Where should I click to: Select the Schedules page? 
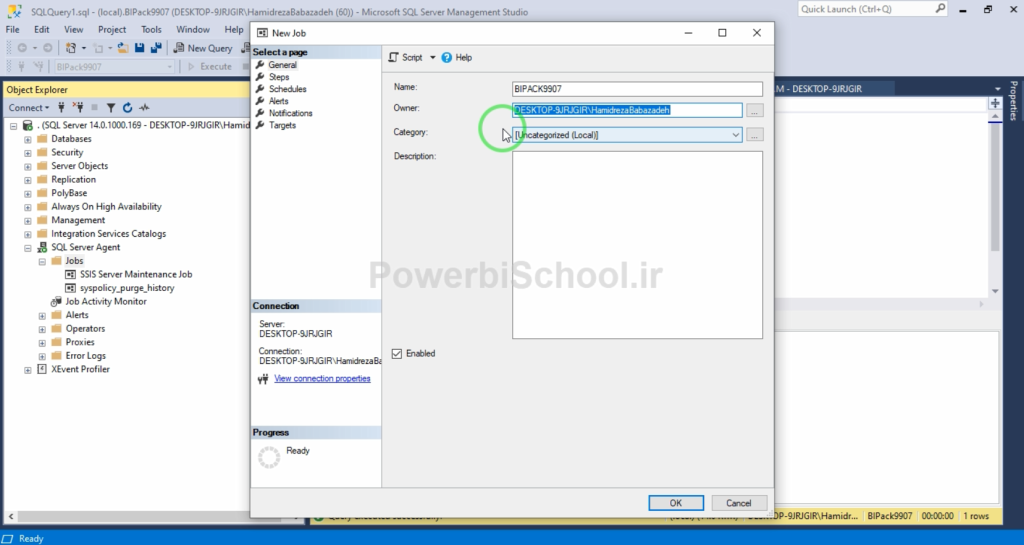click(x=287, y=89)
